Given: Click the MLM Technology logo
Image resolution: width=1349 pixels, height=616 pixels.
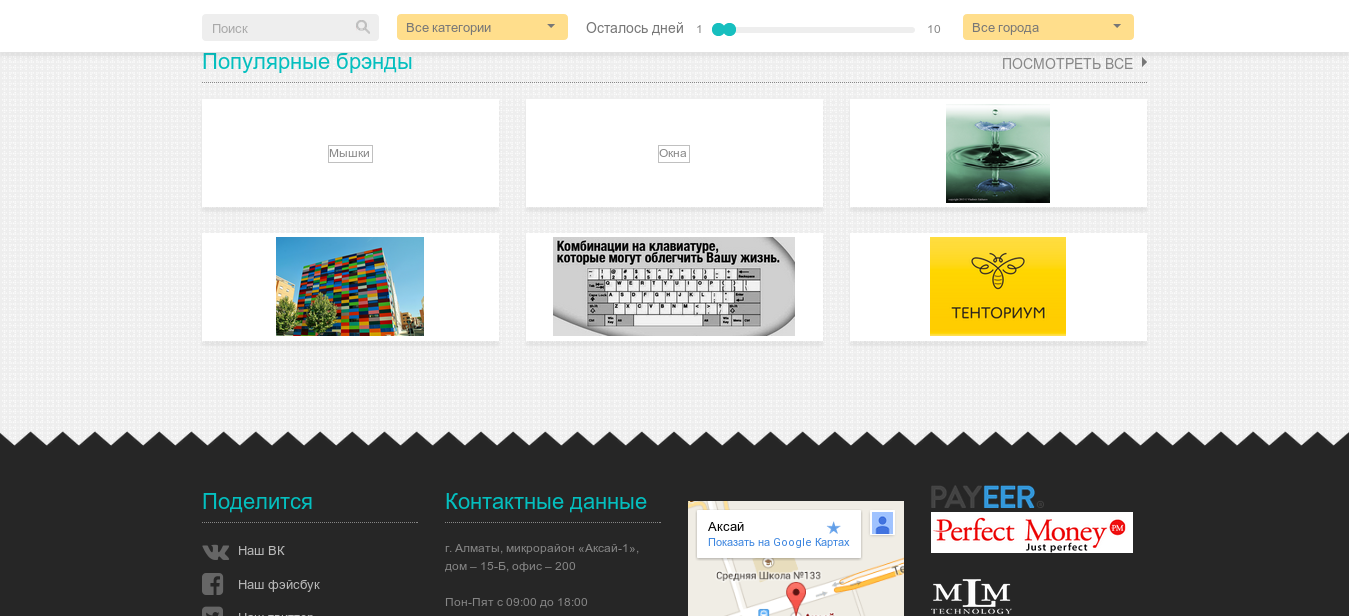Looking at the screenshot, I should tap(971, 597).
